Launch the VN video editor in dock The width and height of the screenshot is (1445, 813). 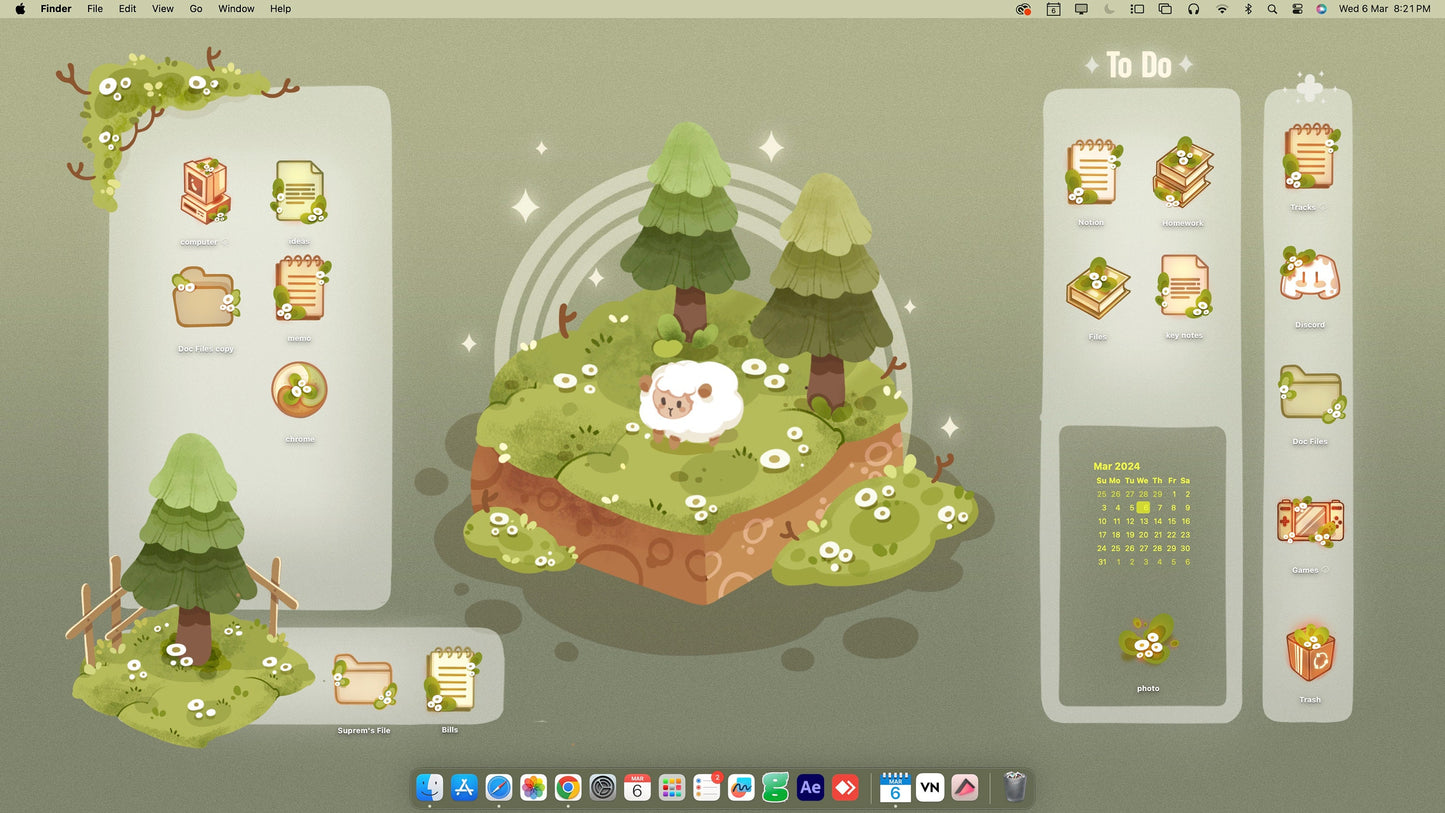(x=930, y=788)
